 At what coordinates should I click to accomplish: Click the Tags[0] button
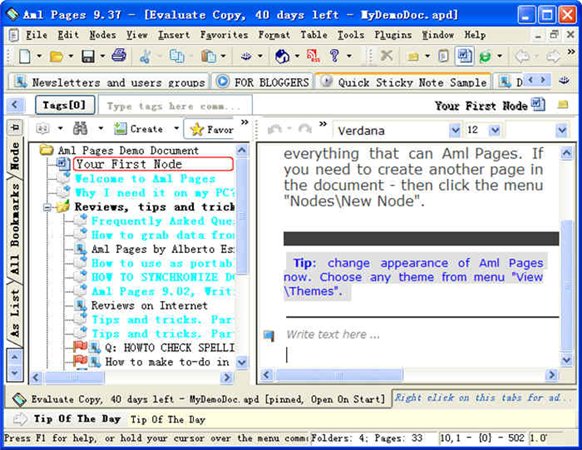pyautogui.click(x=65, y=105)
